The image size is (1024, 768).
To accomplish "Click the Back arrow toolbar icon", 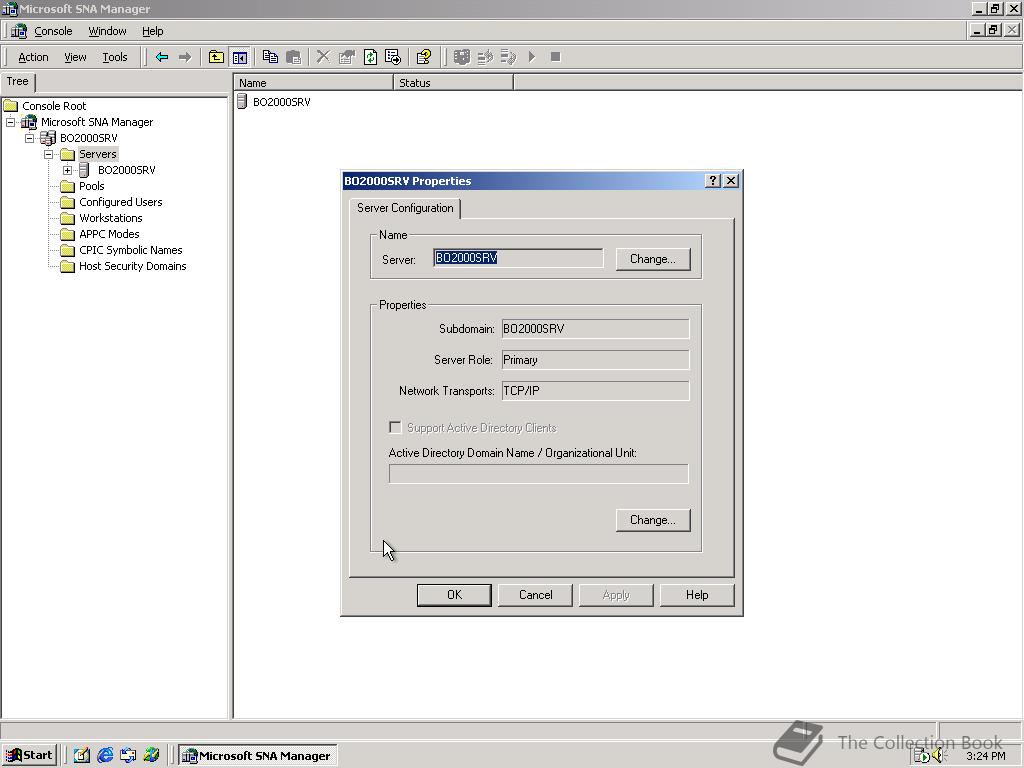I will [x=162, y=57].
